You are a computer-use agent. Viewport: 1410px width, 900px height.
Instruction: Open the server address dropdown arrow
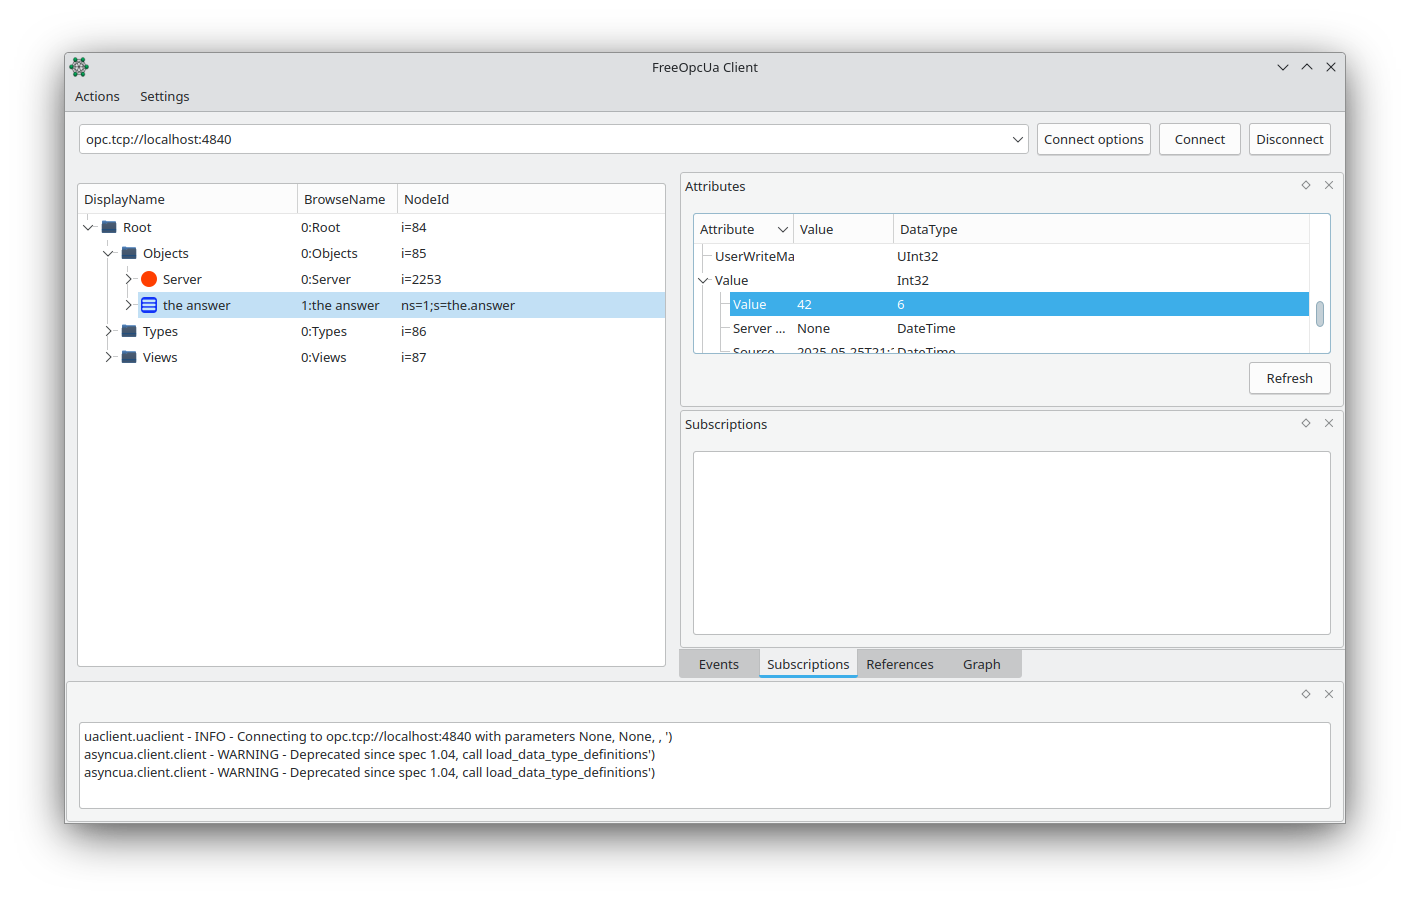click(1018, 139)
